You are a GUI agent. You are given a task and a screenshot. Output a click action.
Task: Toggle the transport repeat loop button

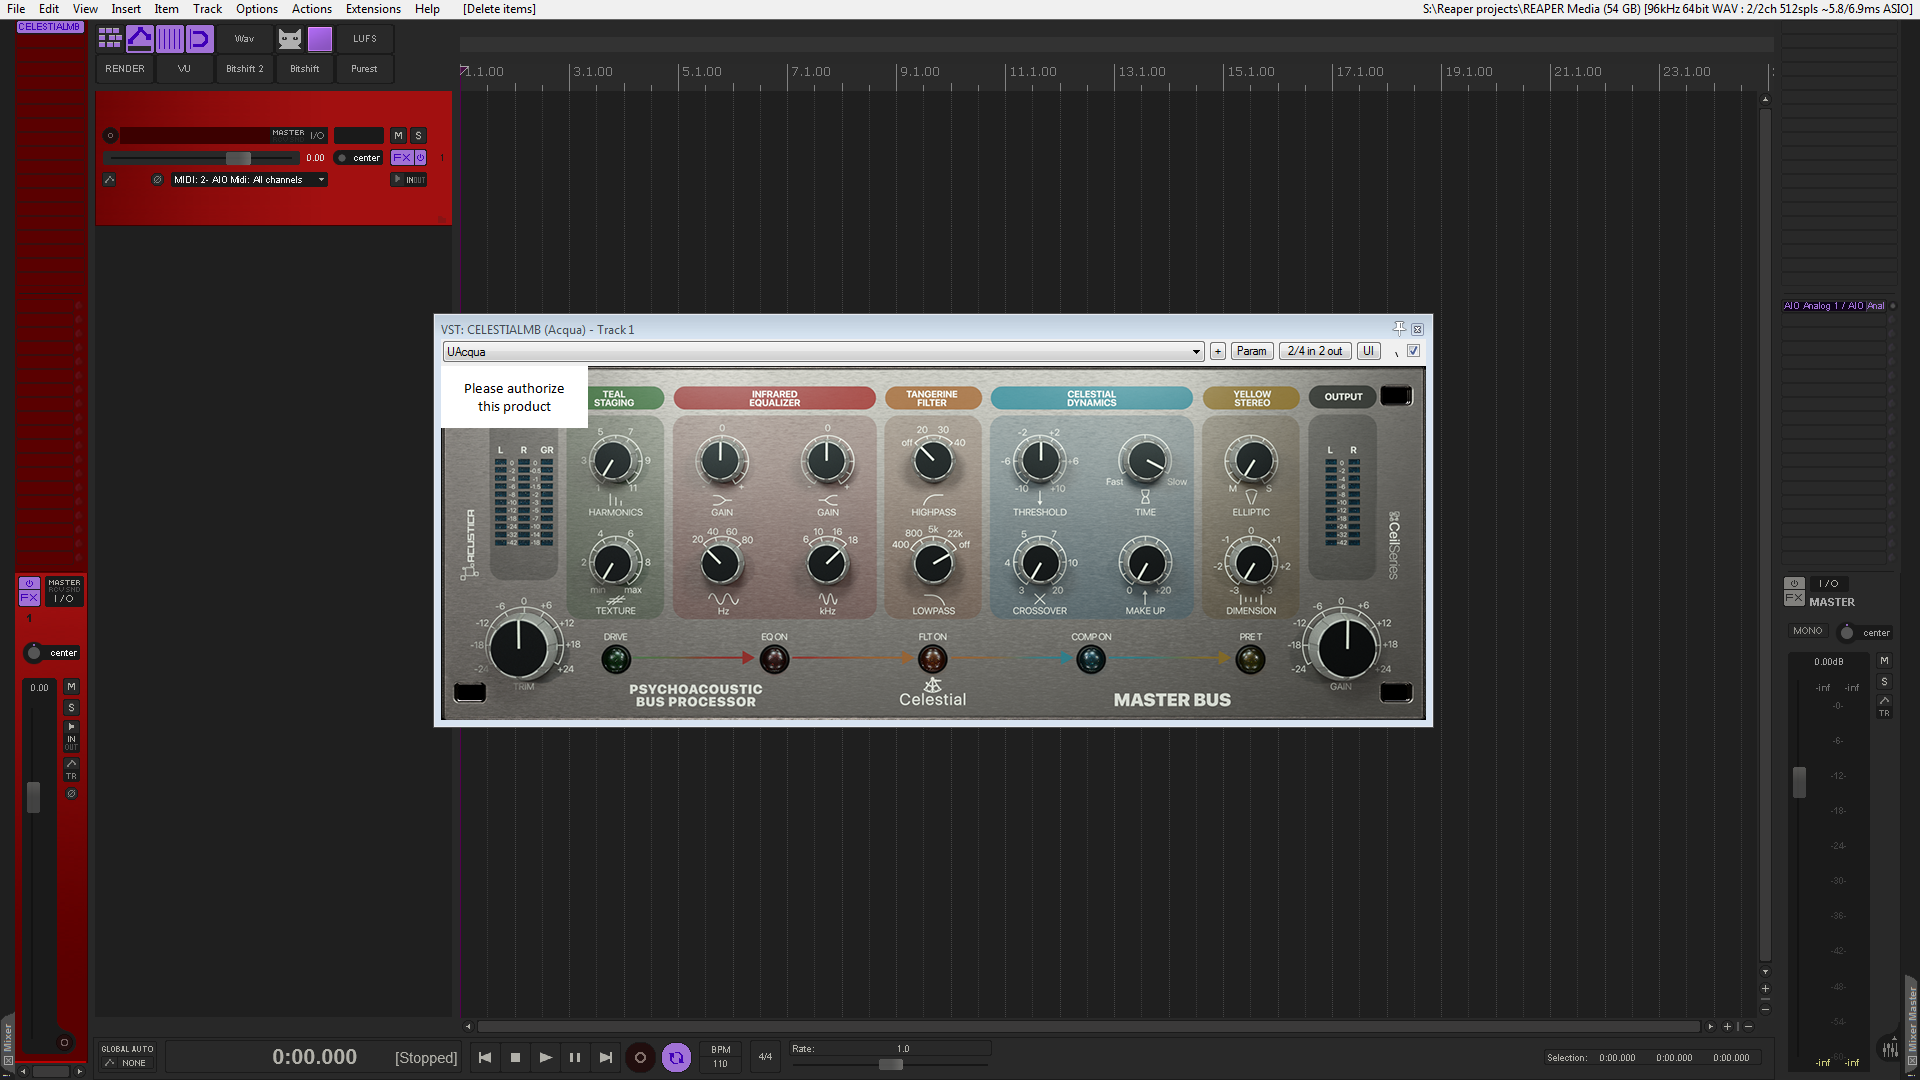(676, 1057)
